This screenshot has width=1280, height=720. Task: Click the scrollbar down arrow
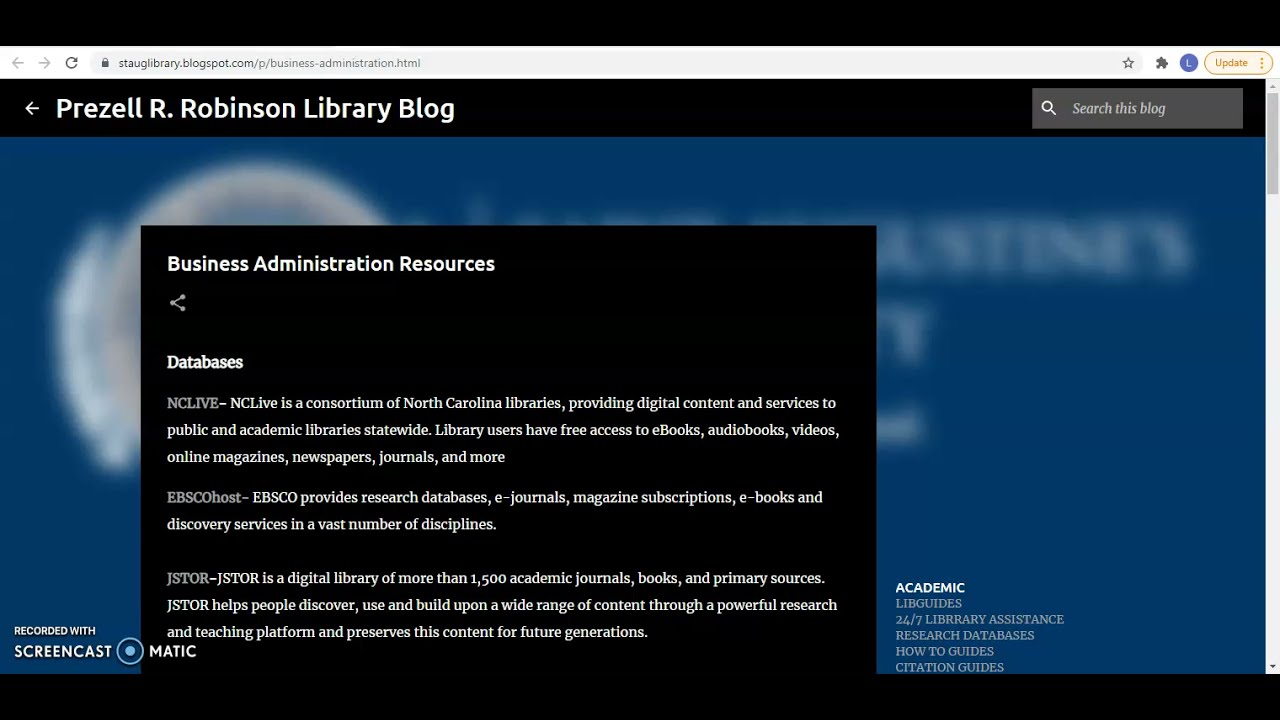pyautogui.click(x=1272, y=666)
